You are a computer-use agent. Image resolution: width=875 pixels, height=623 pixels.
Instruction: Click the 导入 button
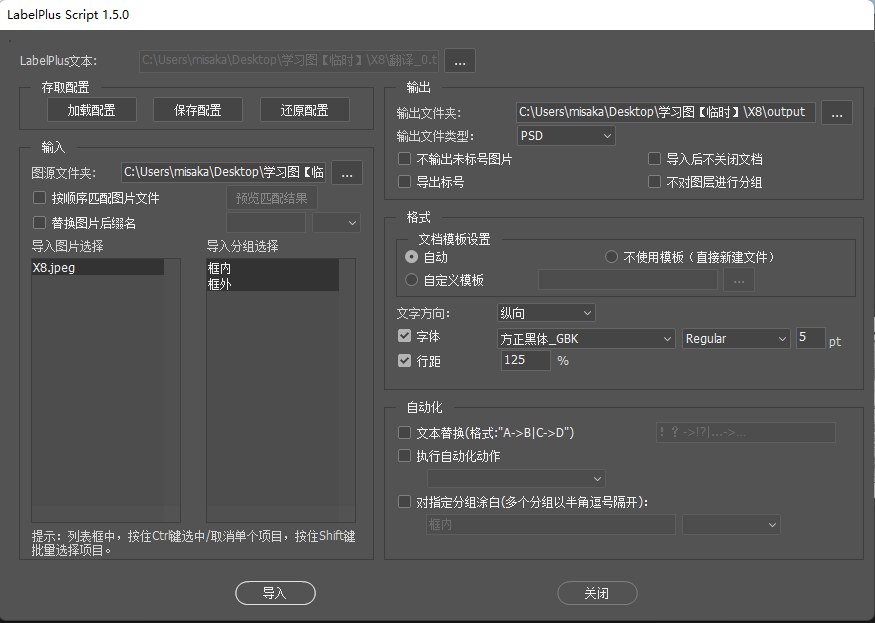(275, 593)
